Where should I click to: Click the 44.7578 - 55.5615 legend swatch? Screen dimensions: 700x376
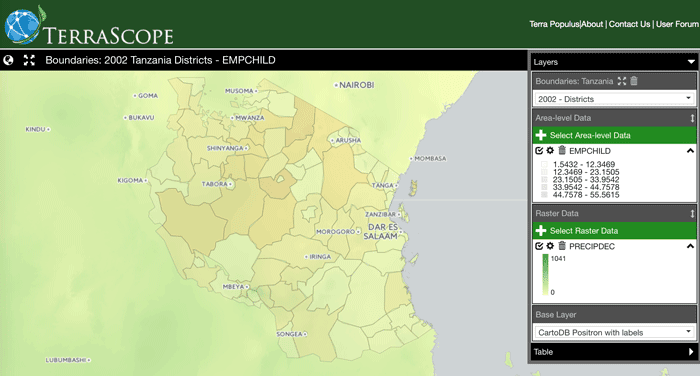coord(544,195)
